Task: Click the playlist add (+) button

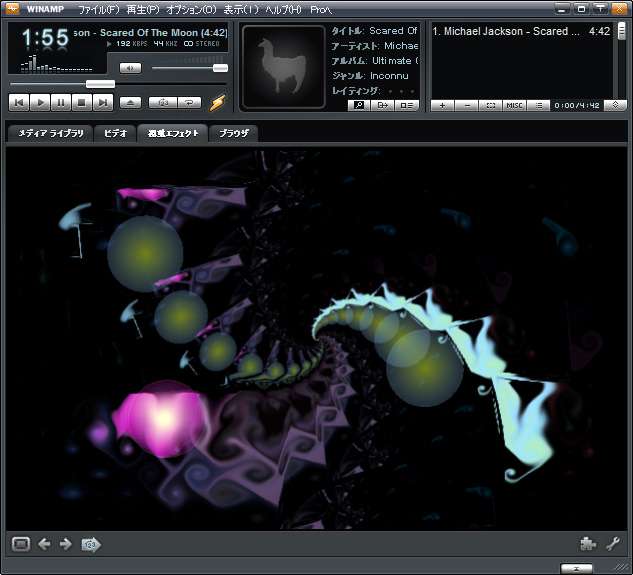Action: coord(442,105)
